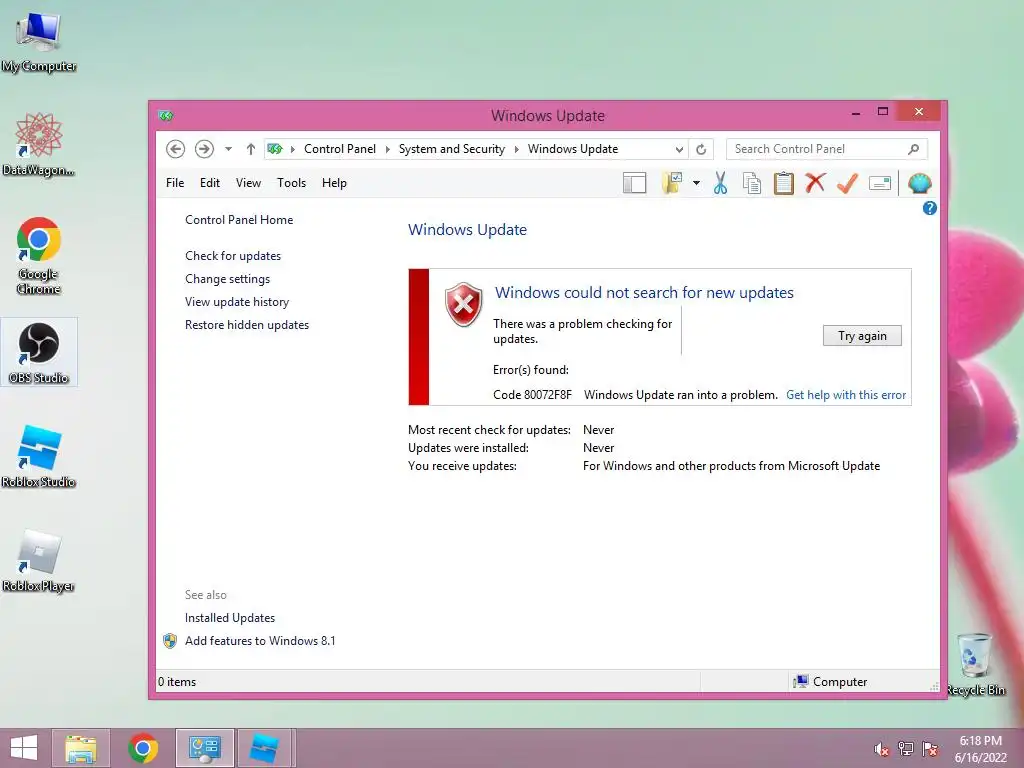Click the Cut scissors icon
The height and width of the screenshot is (768, 1024).
tap(720, 184)
